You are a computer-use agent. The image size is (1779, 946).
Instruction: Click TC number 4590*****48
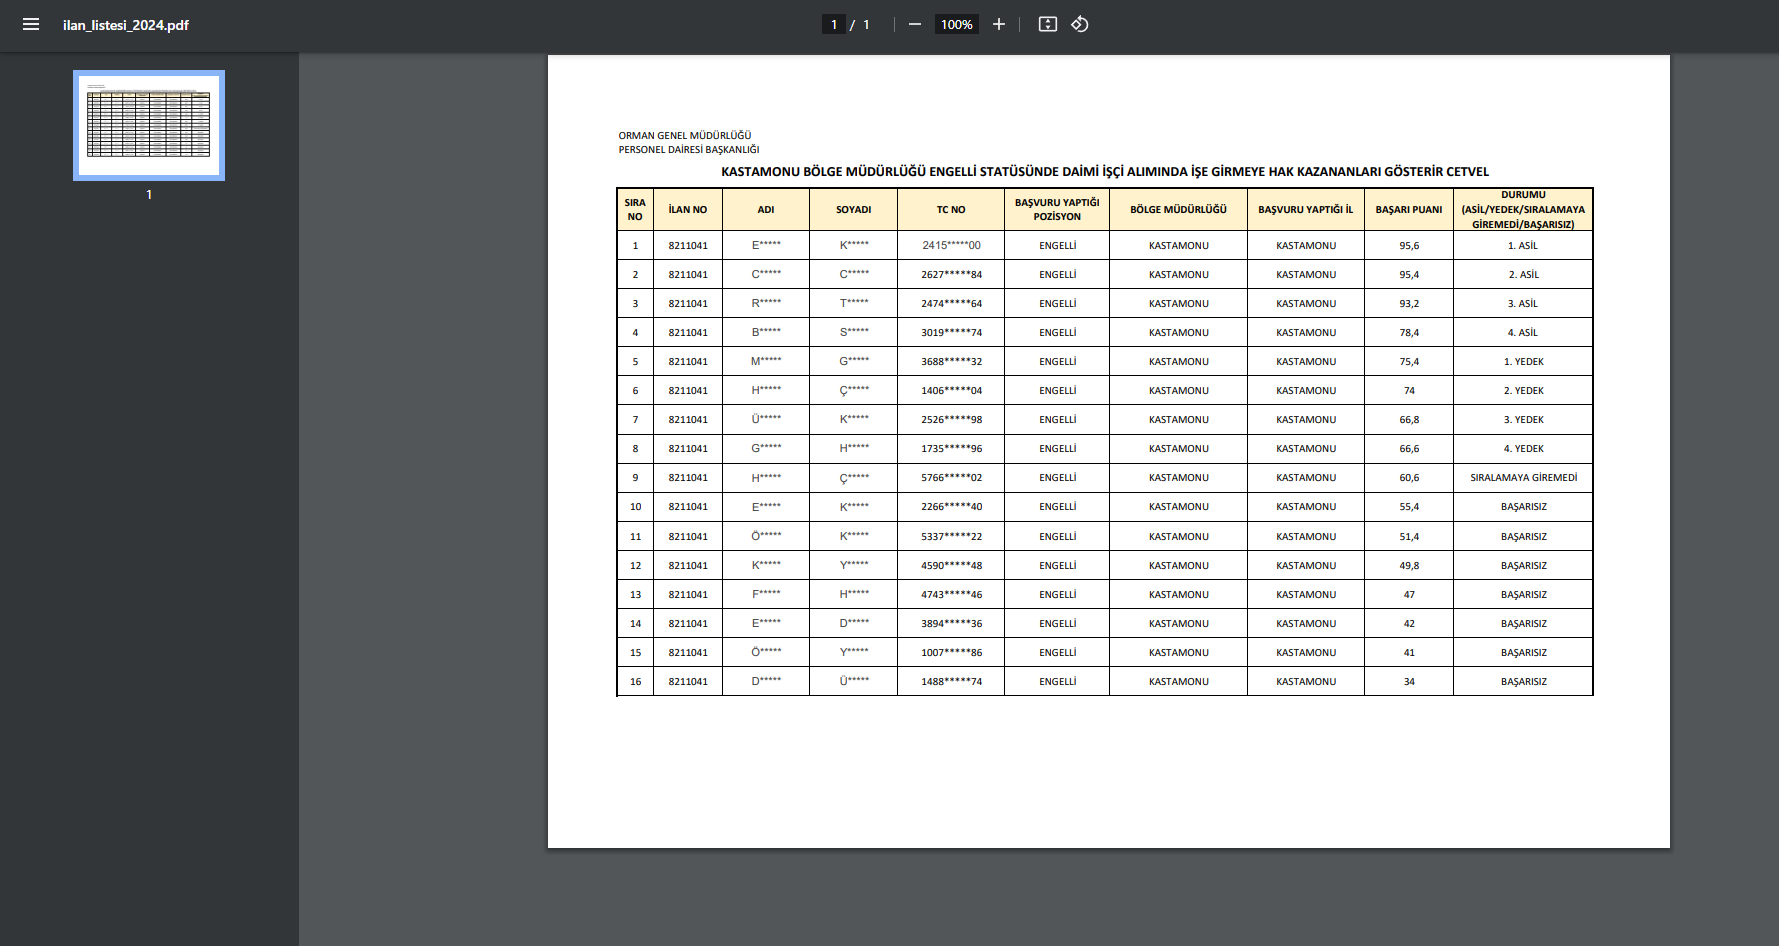coord(951,565)
